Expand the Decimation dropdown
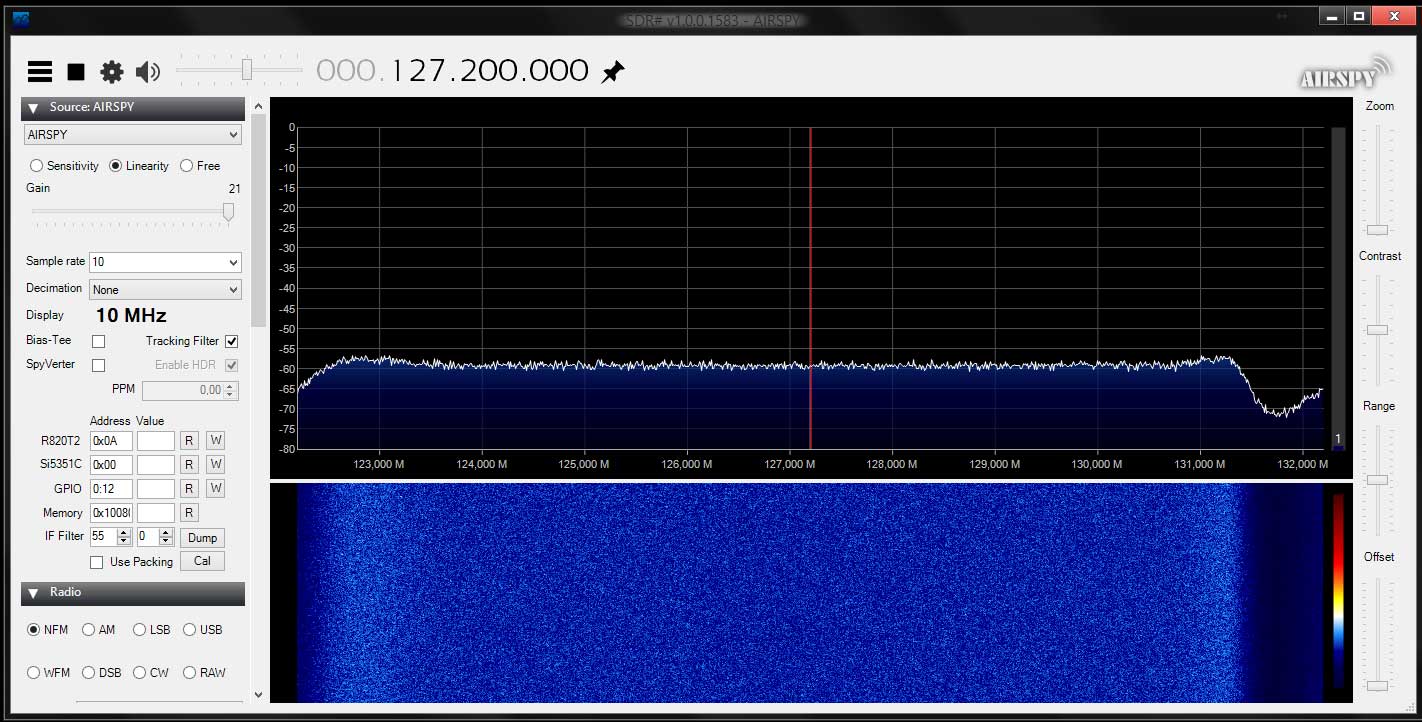Viewport: 1422px width, 722px height. click(x=165, y=290)
